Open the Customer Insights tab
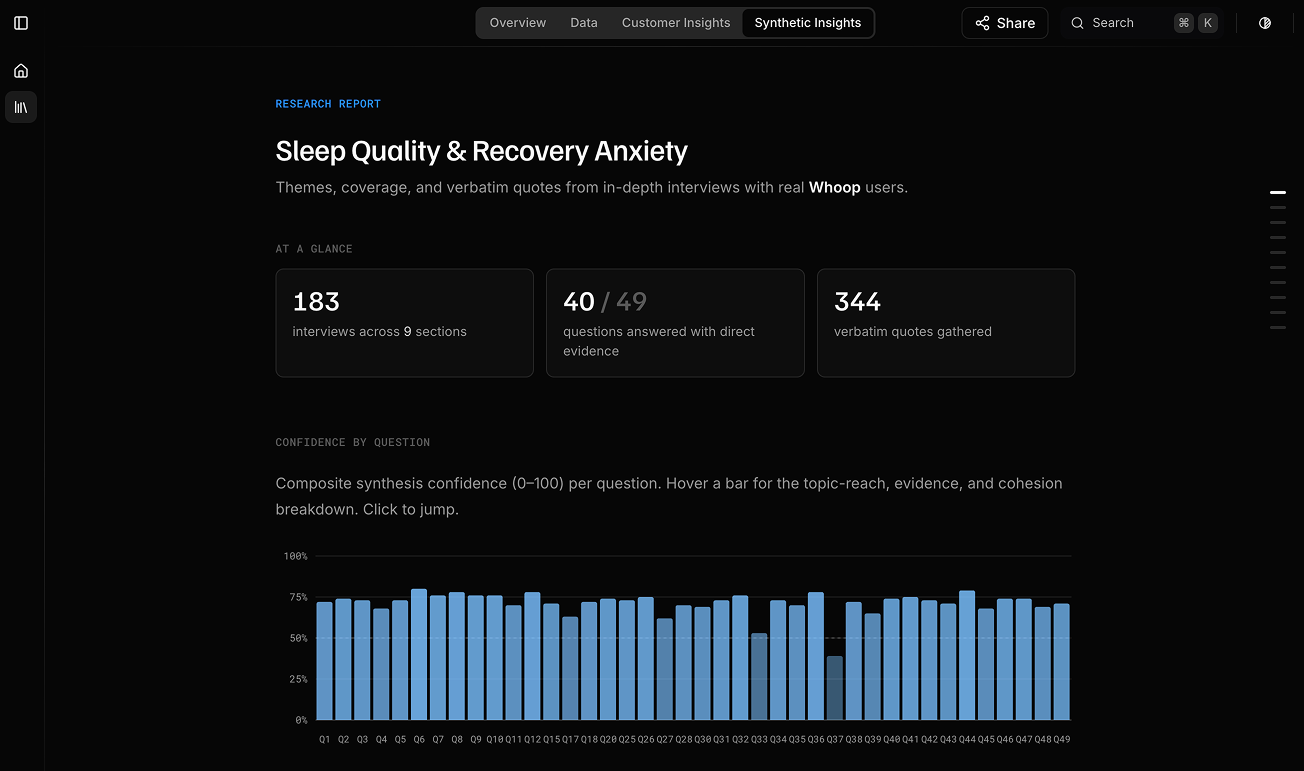The width and height of the screenshot is (1304, 771). pyautogui.click(x=676, y=23)
